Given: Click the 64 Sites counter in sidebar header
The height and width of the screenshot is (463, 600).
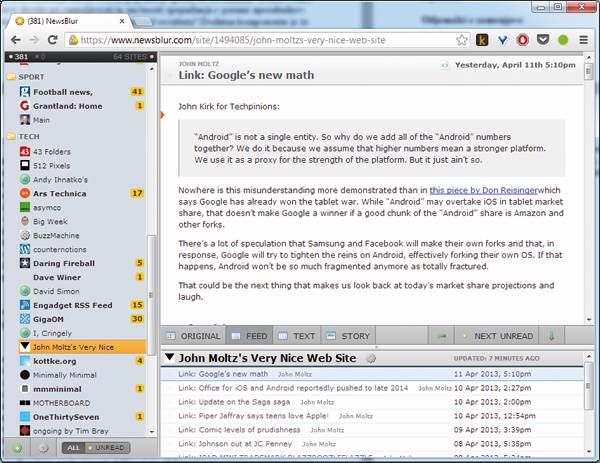Looking at the screenshot, I should click(130, 57).
